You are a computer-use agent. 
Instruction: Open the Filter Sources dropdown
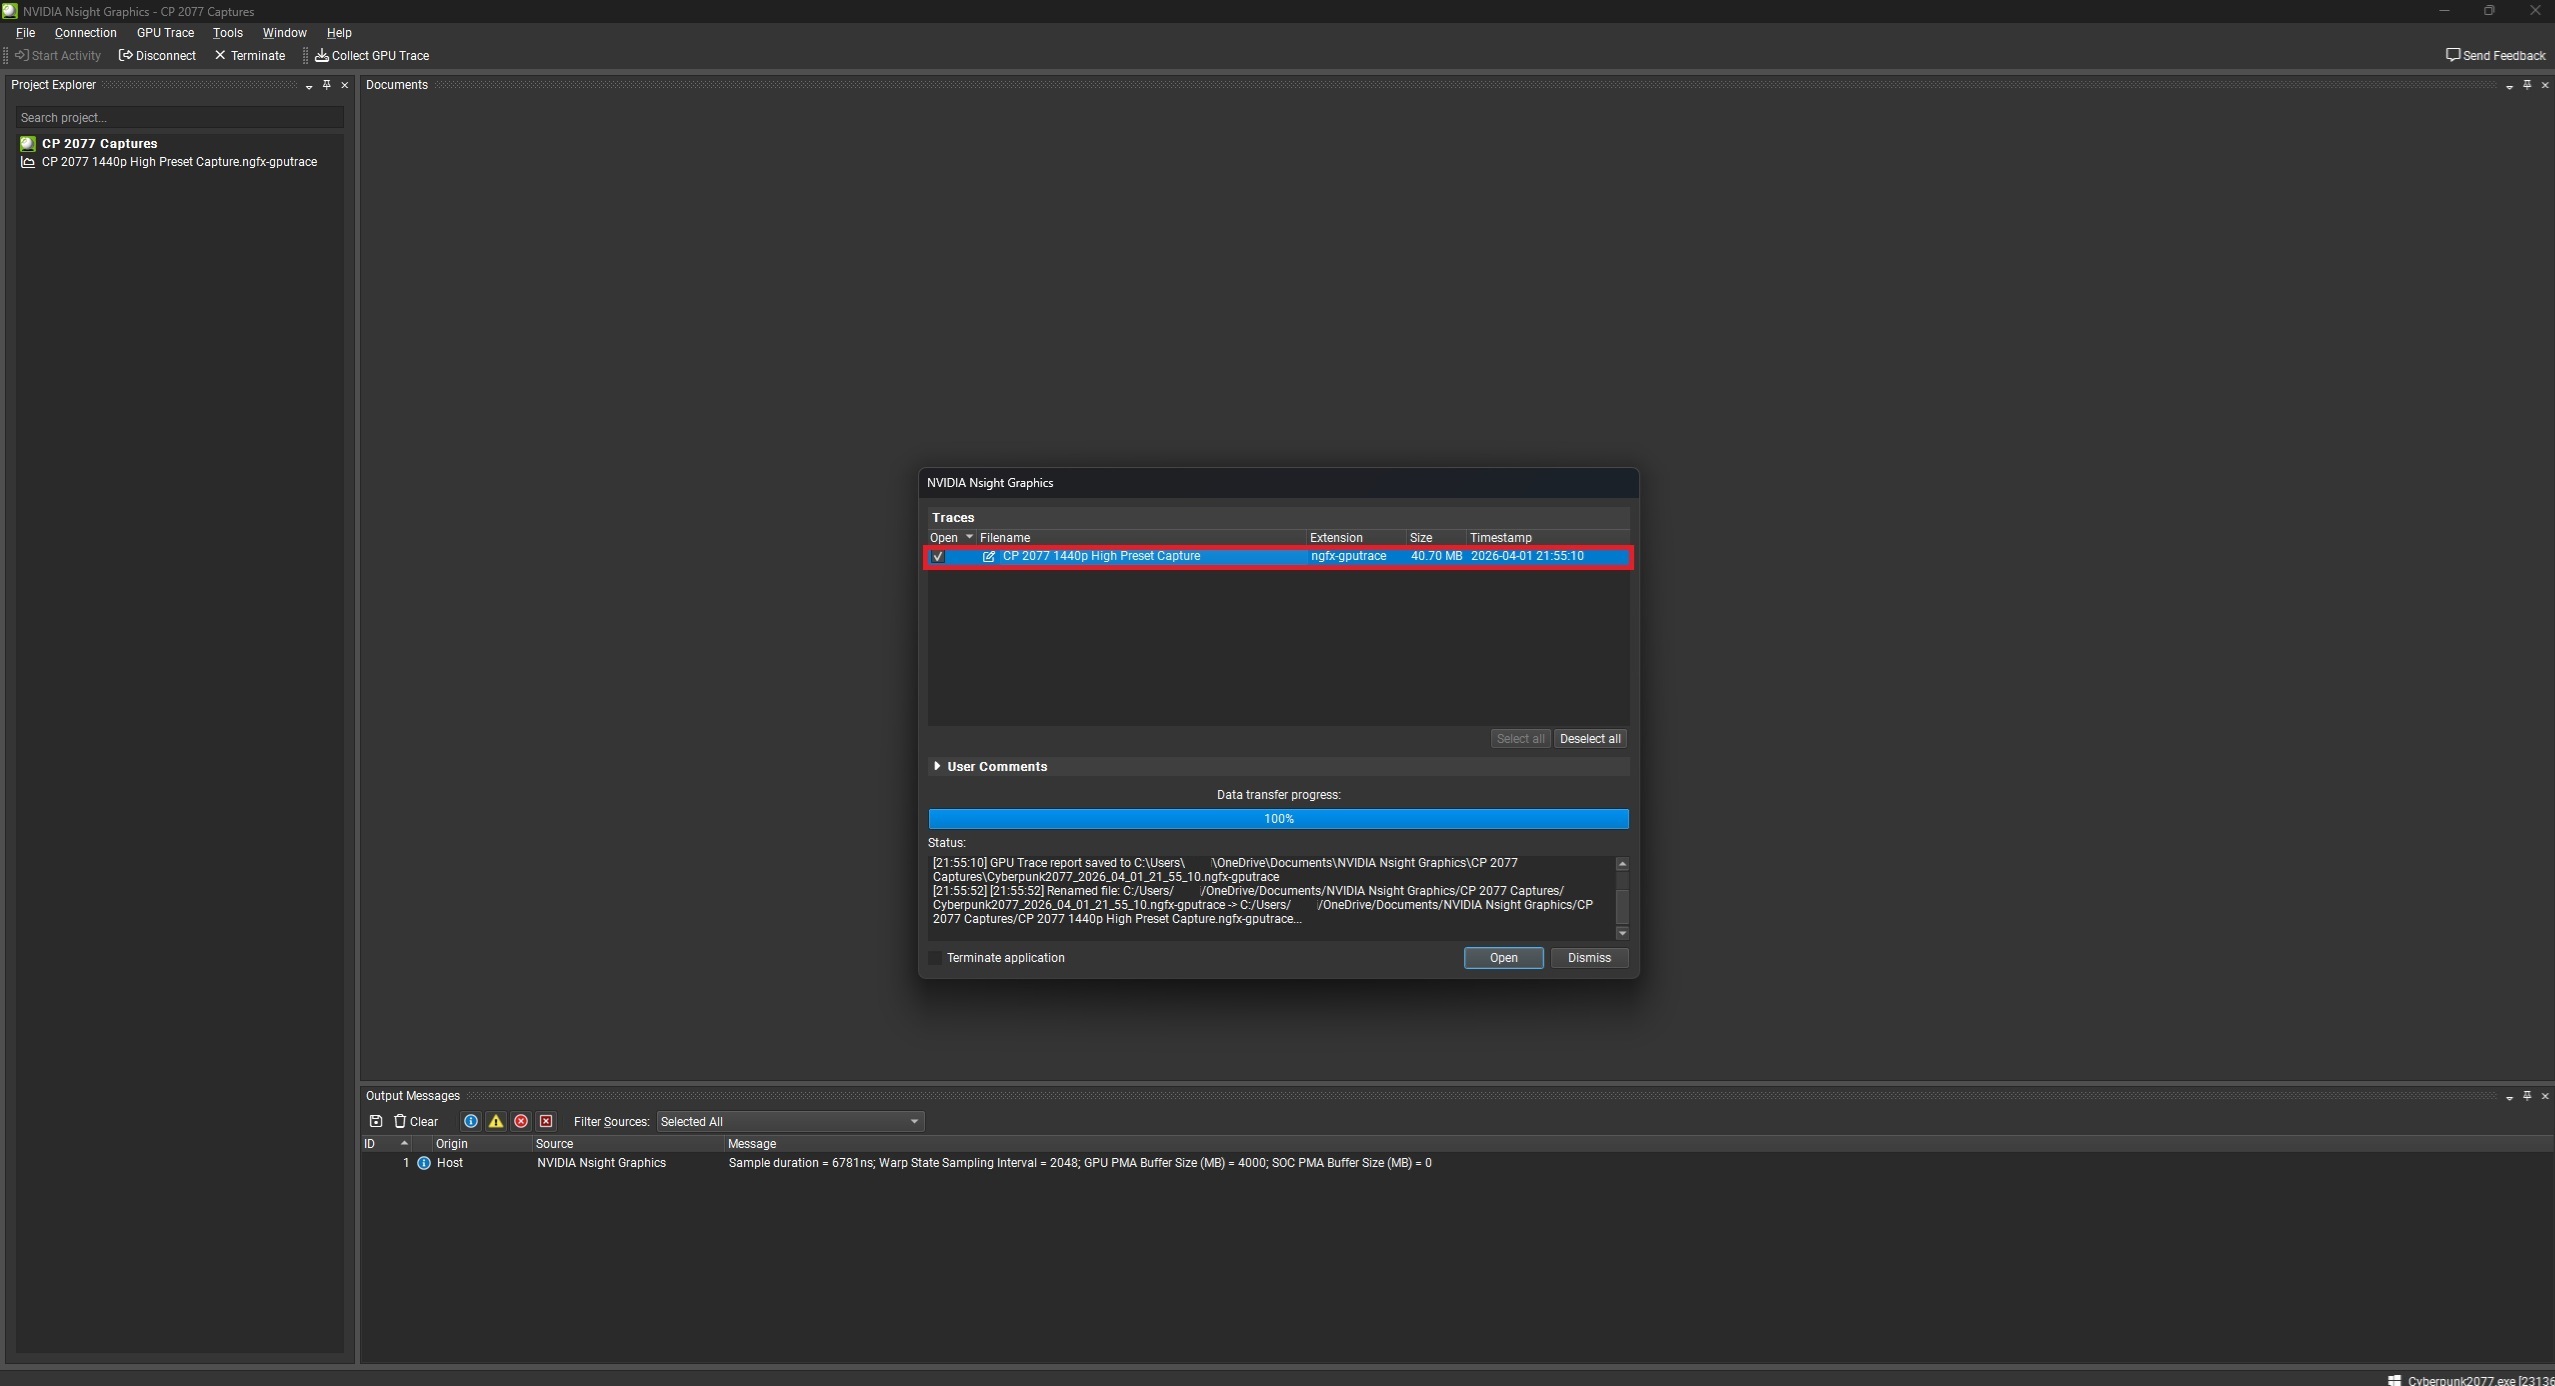pos(789,1121)
